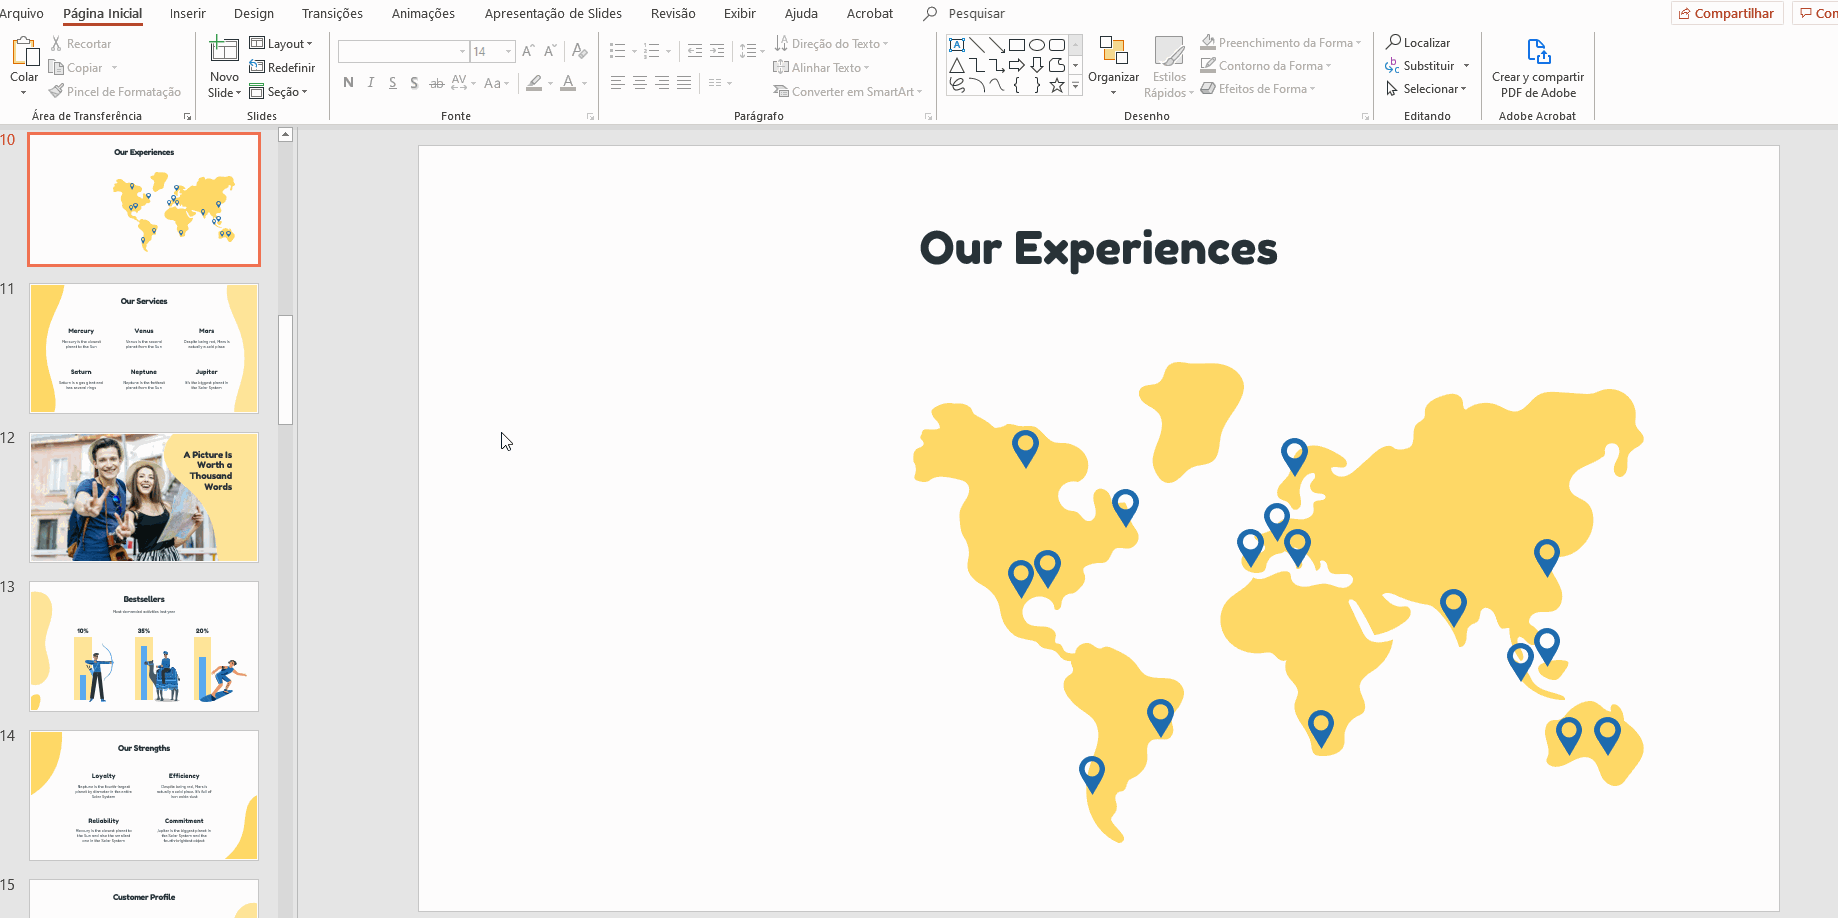Click the numbered list icon
1838x918 pixels.
tap(652, 51)
